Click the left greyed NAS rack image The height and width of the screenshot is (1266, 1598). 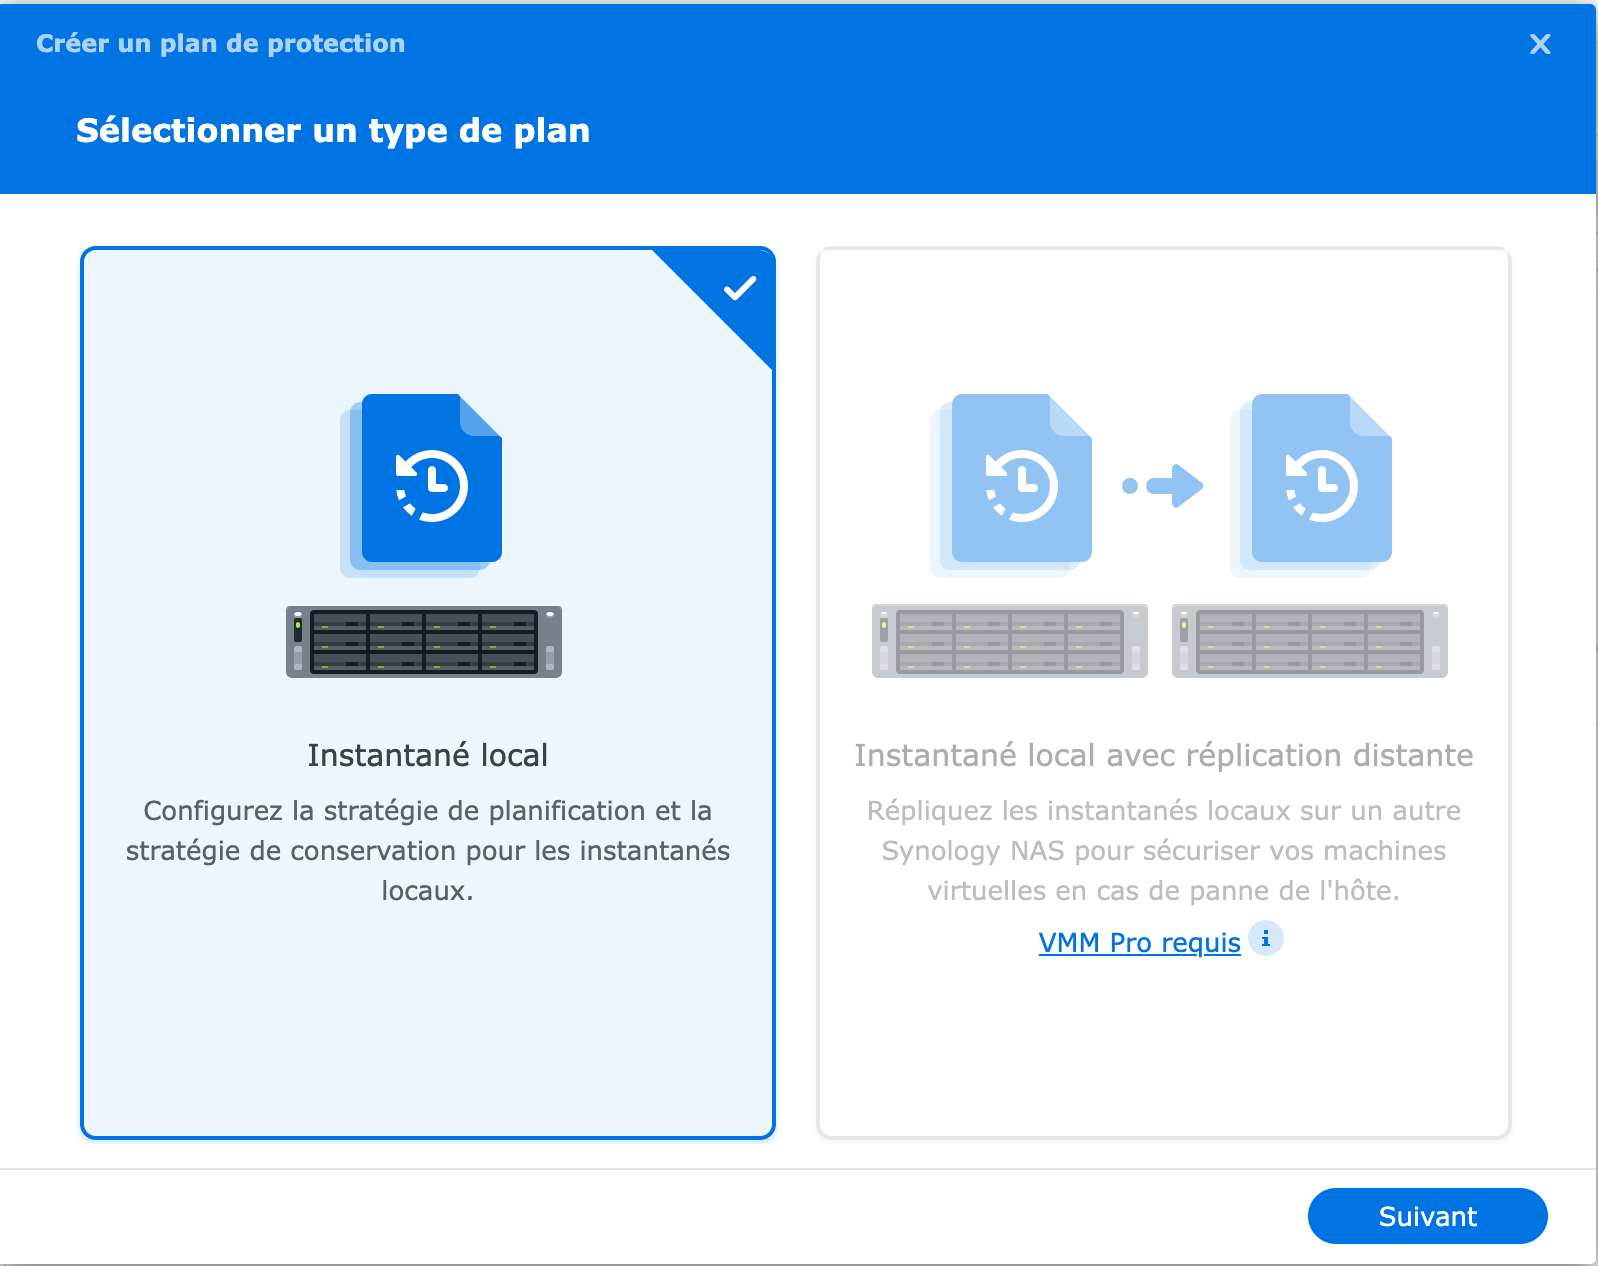[x=1010, y=641]
